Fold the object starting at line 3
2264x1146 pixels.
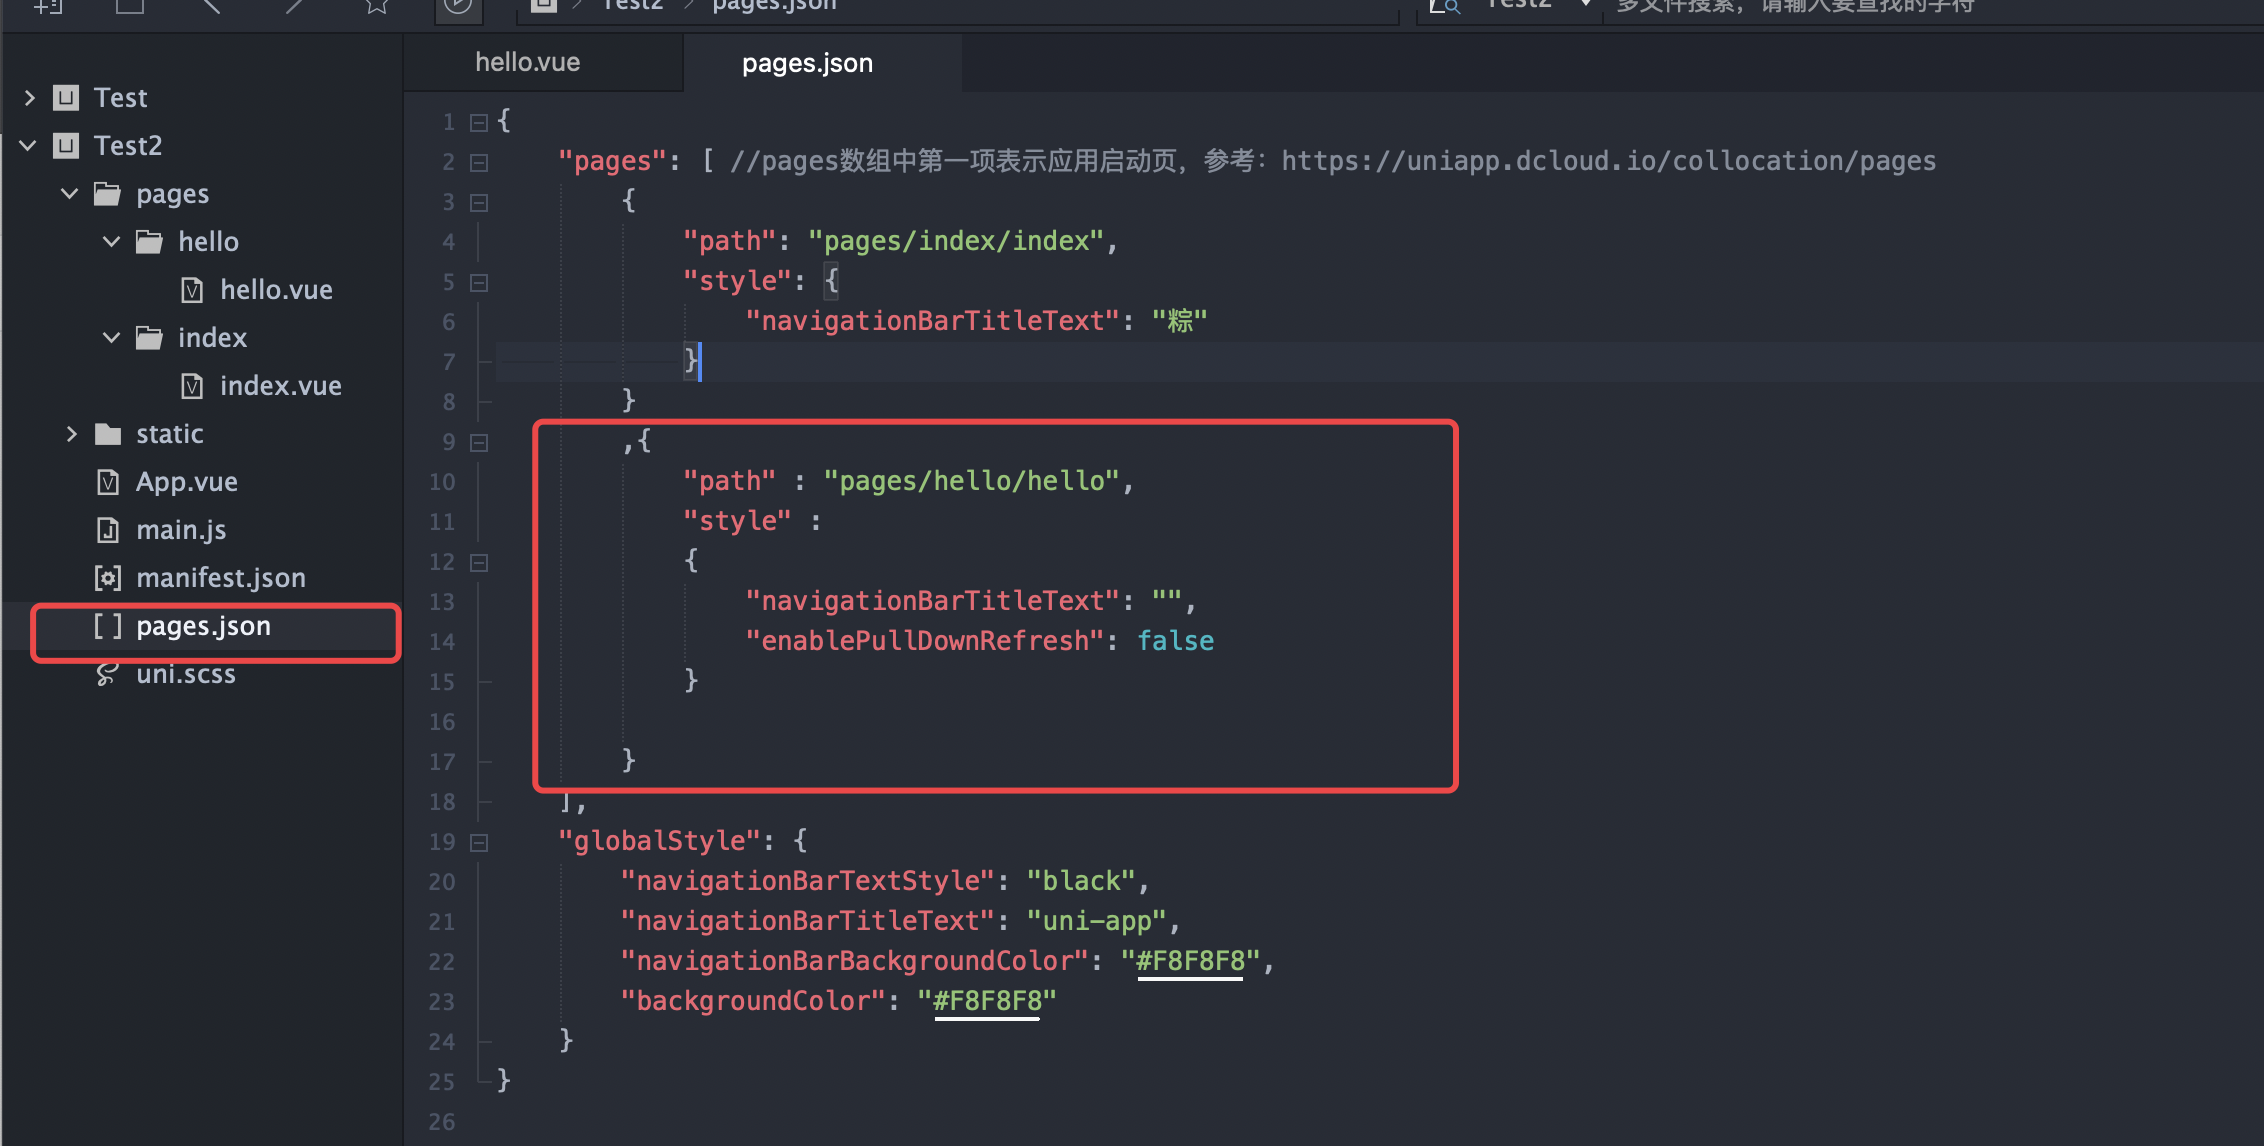(x=479, y=202)
